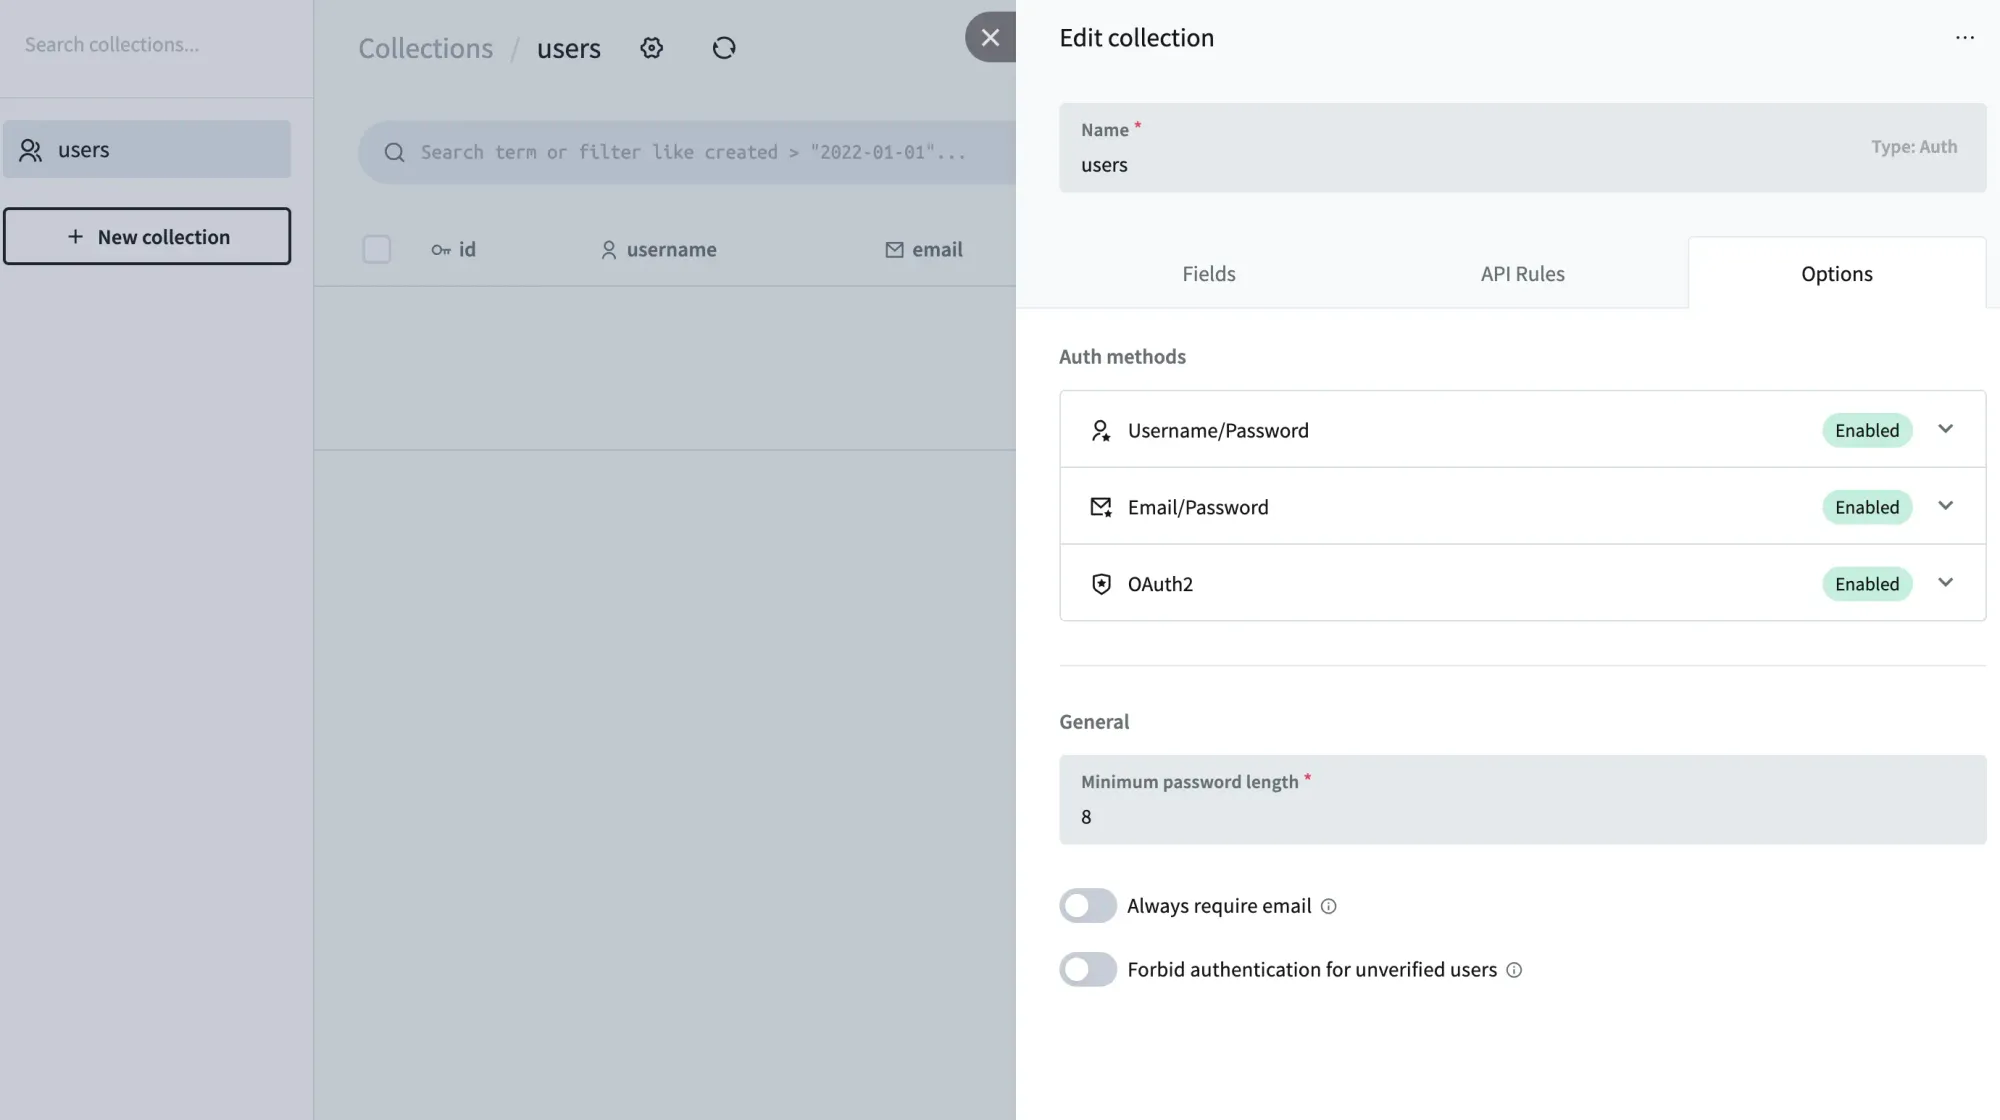
Task: Close the Edit collection panel
Action: tap(990, 38)
